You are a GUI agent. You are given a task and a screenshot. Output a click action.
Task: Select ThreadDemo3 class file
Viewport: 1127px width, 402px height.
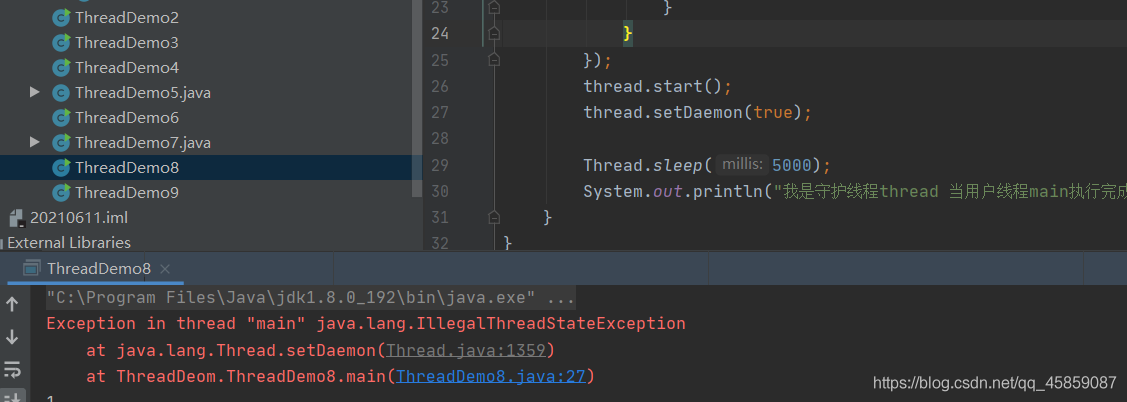tap(126, 42)
